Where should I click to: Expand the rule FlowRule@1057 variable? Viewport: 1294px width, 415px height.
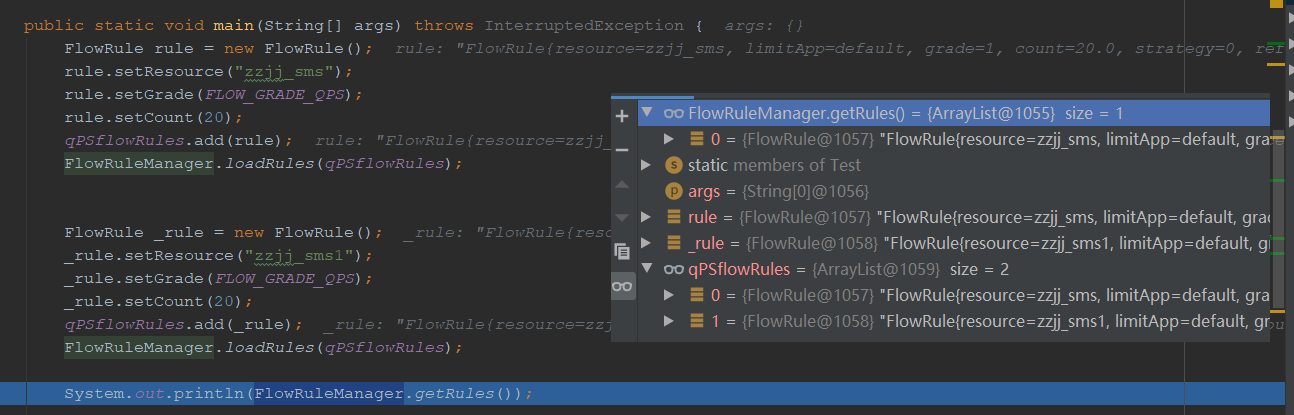click(x=647, y=217)
